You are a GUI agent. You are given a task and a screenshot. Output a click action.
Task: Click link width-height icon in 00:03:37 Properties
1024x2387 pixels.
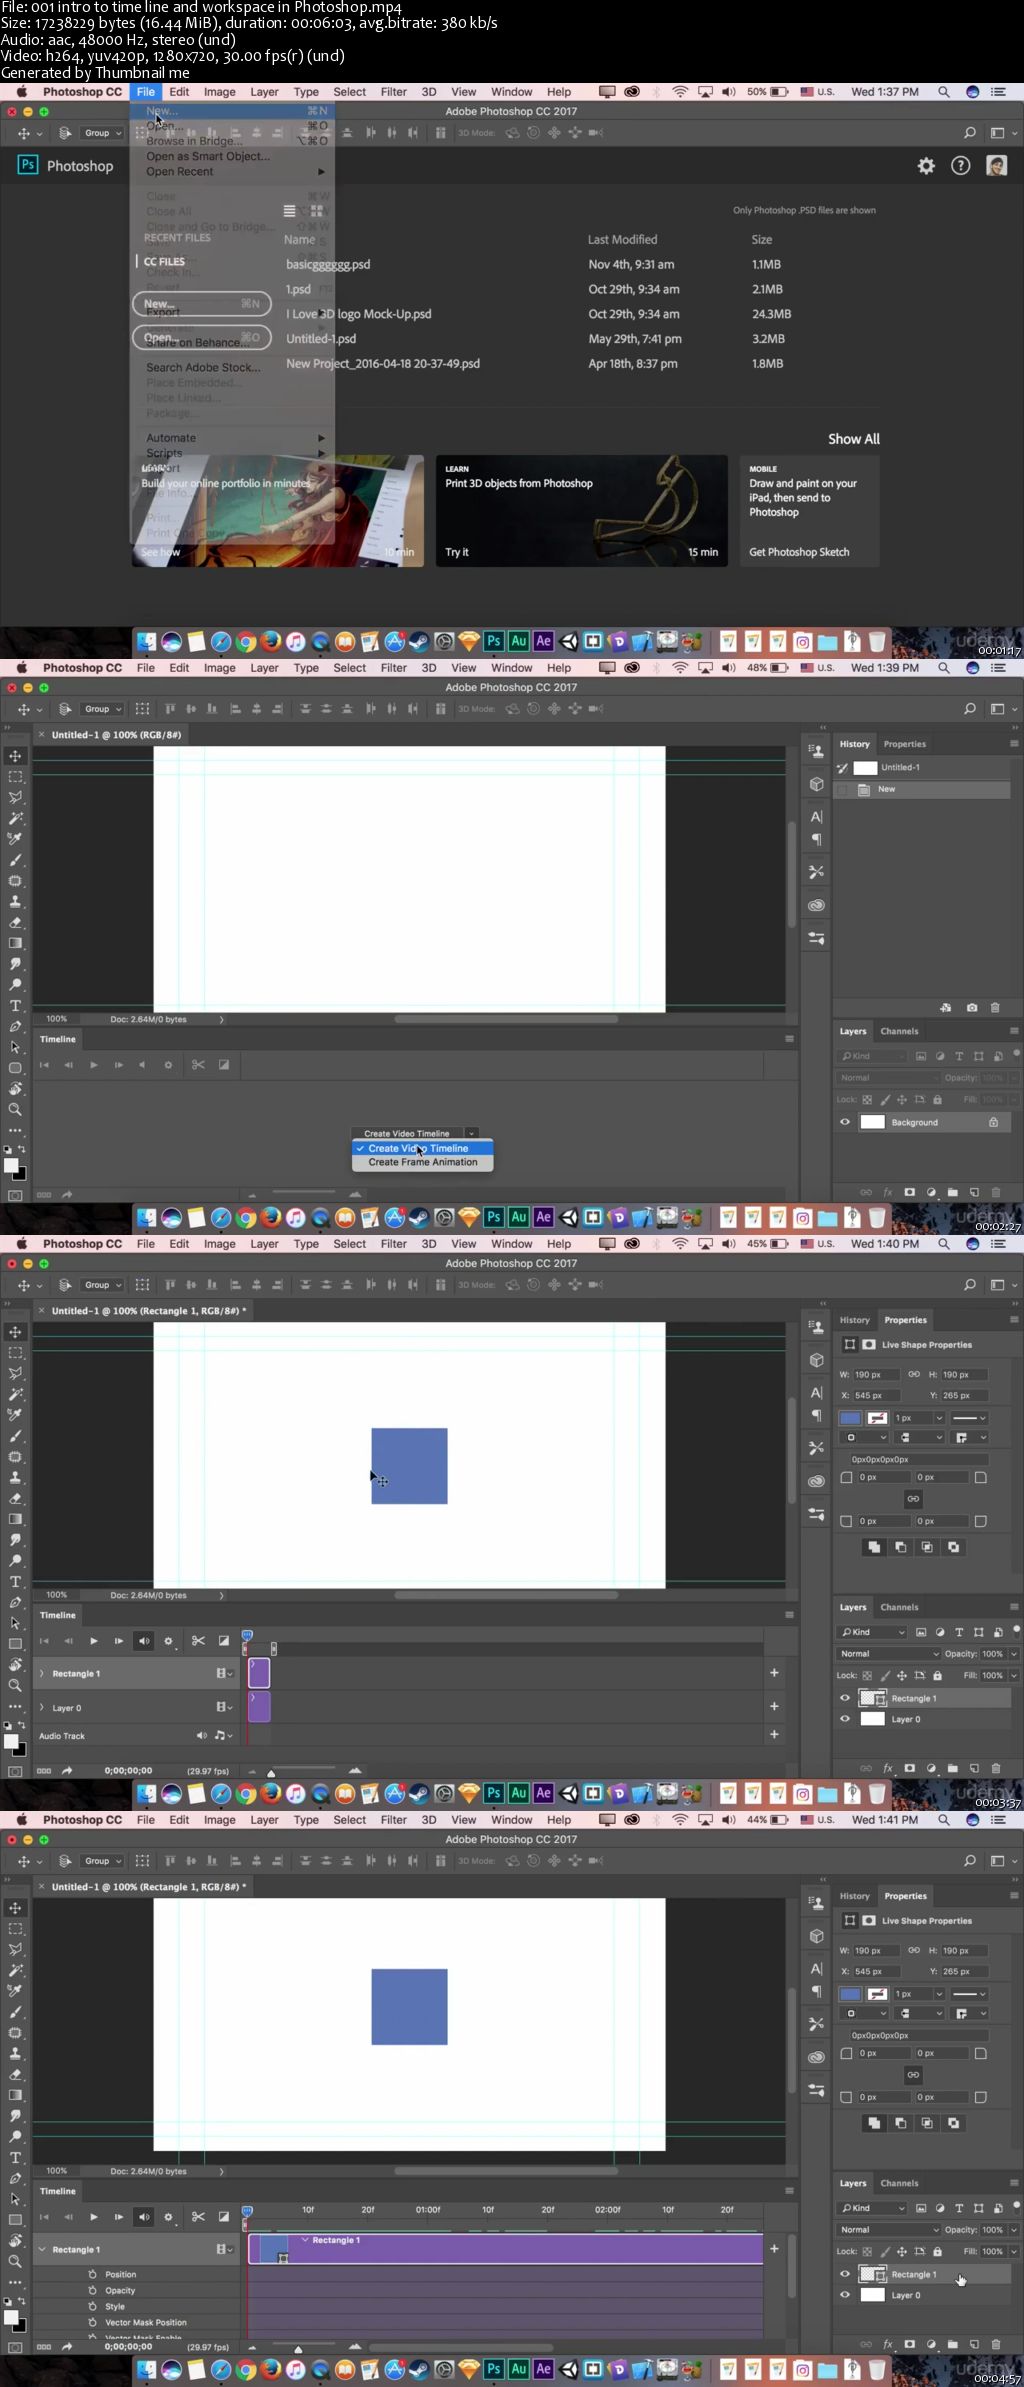tap(914, 1374)
